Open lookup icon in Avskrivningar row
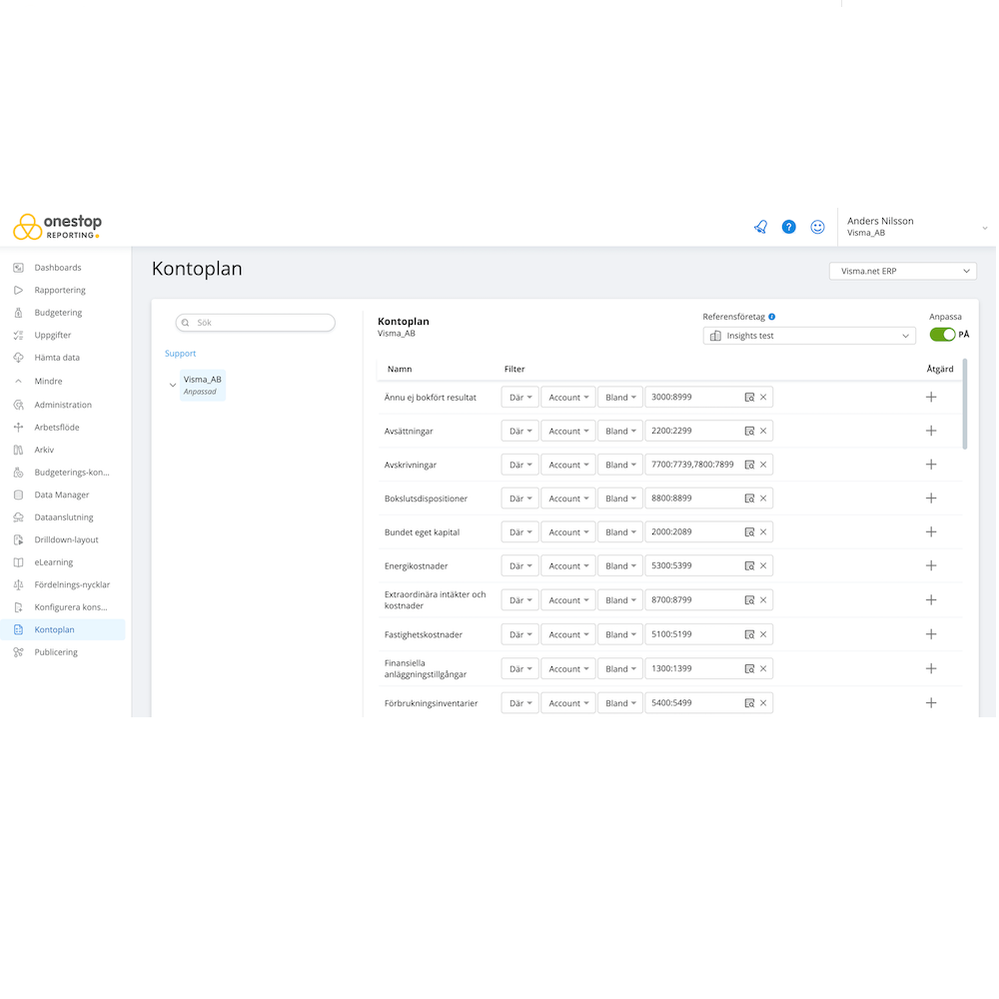Screen dimensions: 999x999 [x=749, y=464]
